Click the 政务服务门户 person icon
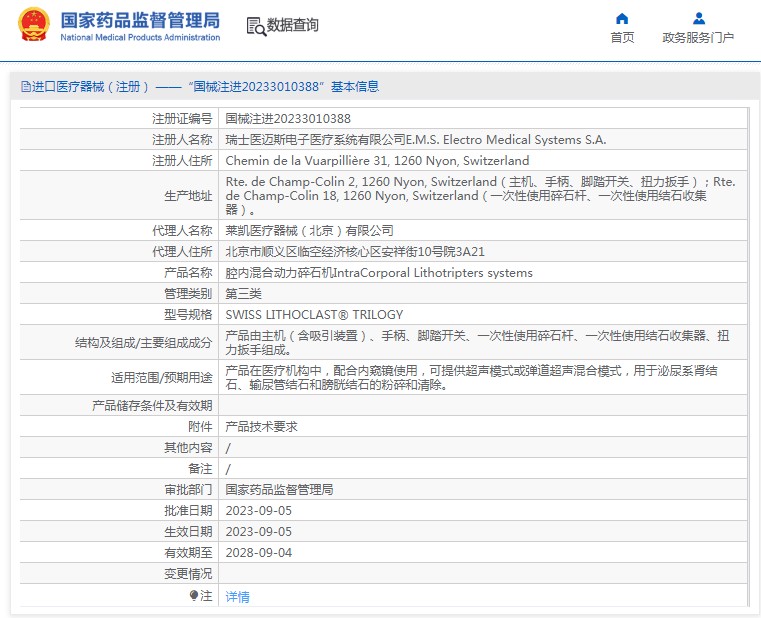 pyautogui.click(x=698, y=18)
